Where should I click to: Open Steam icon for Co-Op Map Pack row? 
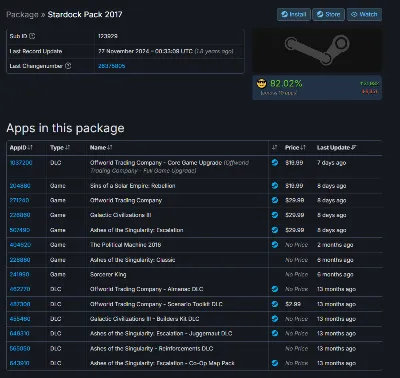click(275, 363)
